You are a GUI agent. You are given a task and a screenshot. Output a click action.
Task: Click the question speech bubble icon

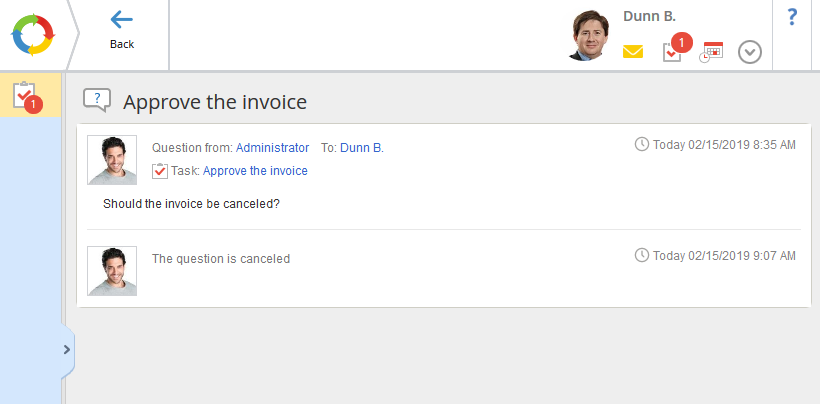96,100
